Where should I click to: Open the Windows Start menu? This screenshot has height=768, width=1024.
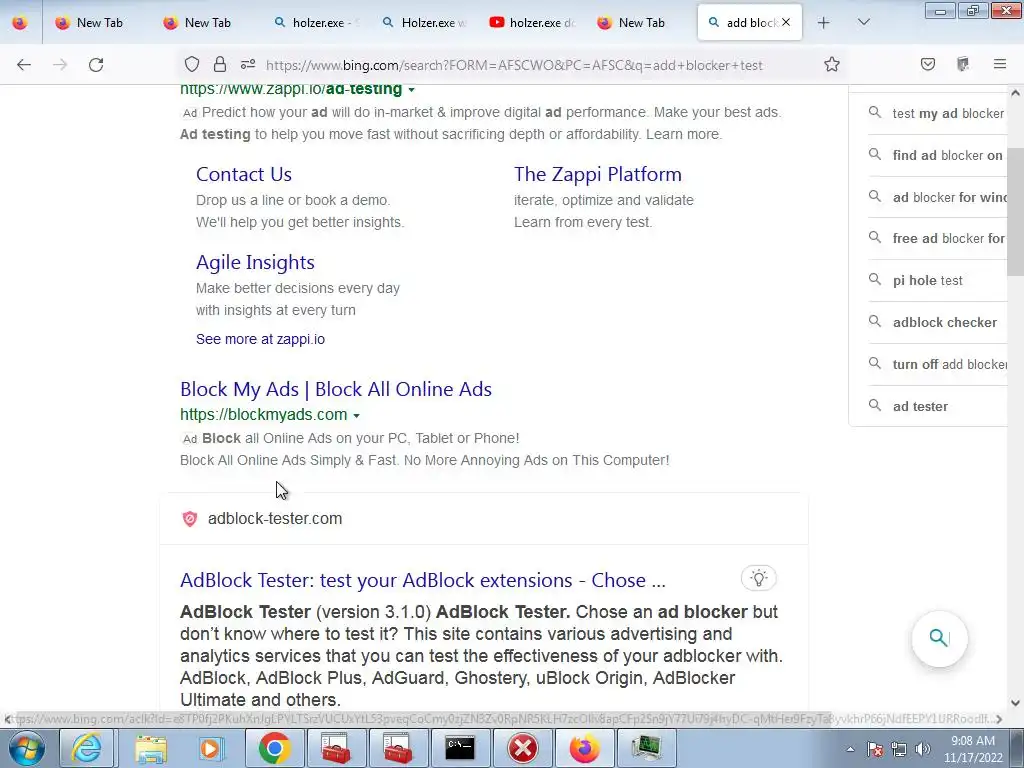(x=26, y=748)
